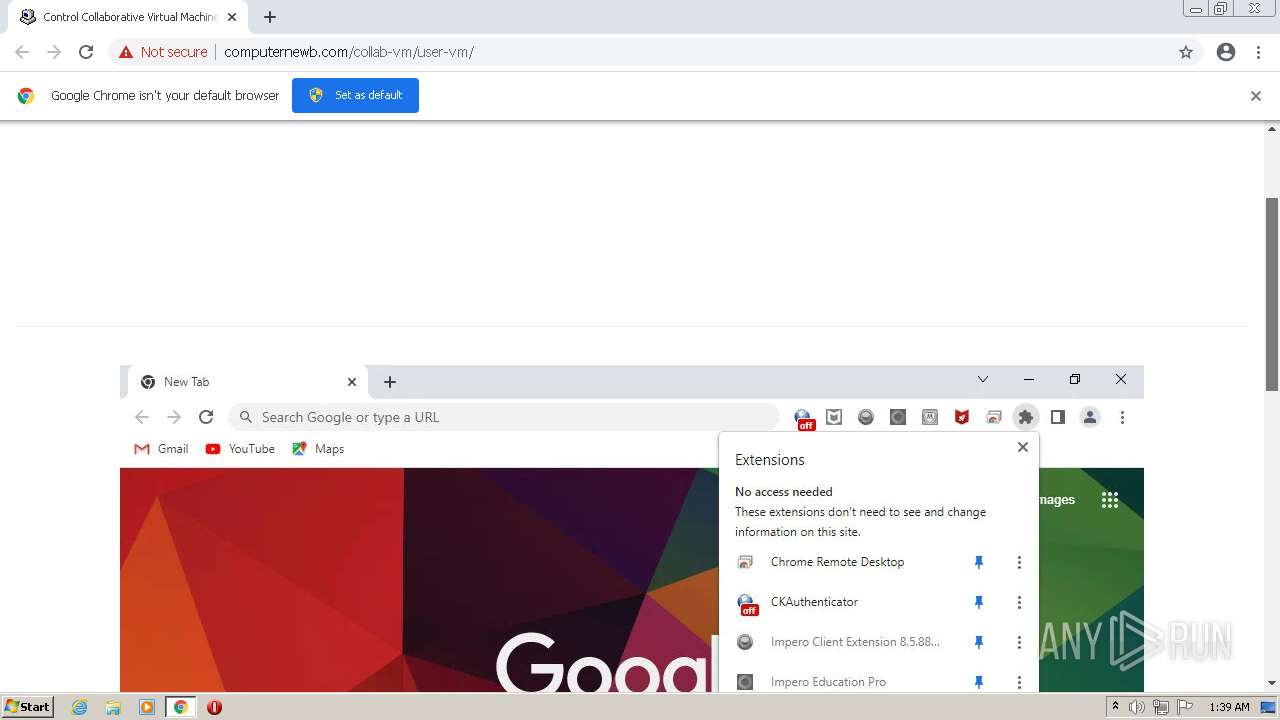Screen dimensions: 1280x720
Task: Toggle the Extensions puzzle piece button
Action: point(1026,417)
